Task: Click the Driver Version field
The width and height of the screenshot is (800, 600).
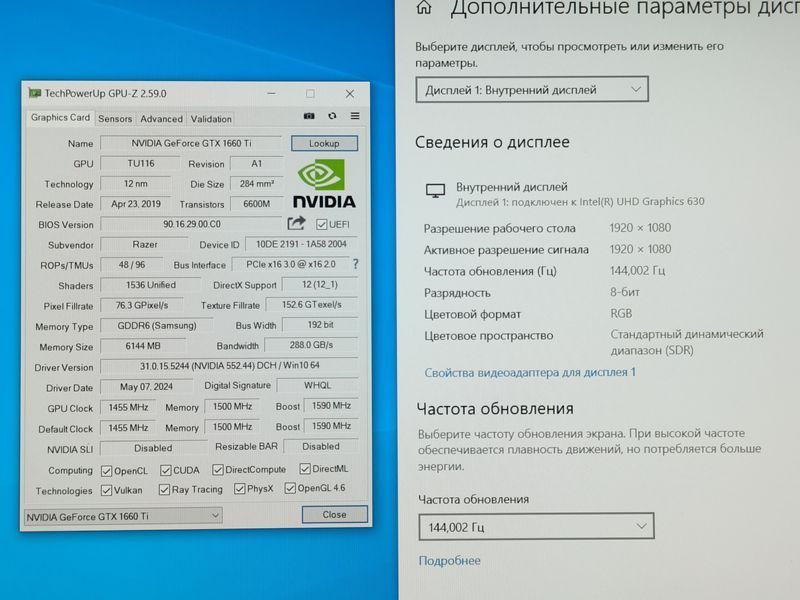Action: (229, 366)
